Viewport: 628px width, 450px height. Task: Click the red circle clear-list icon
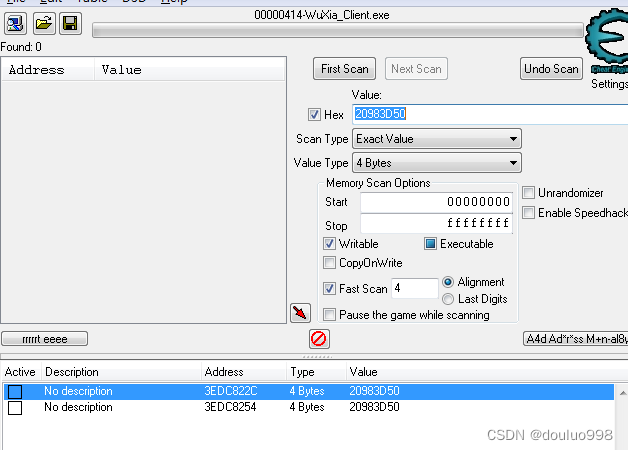point(319,339)
